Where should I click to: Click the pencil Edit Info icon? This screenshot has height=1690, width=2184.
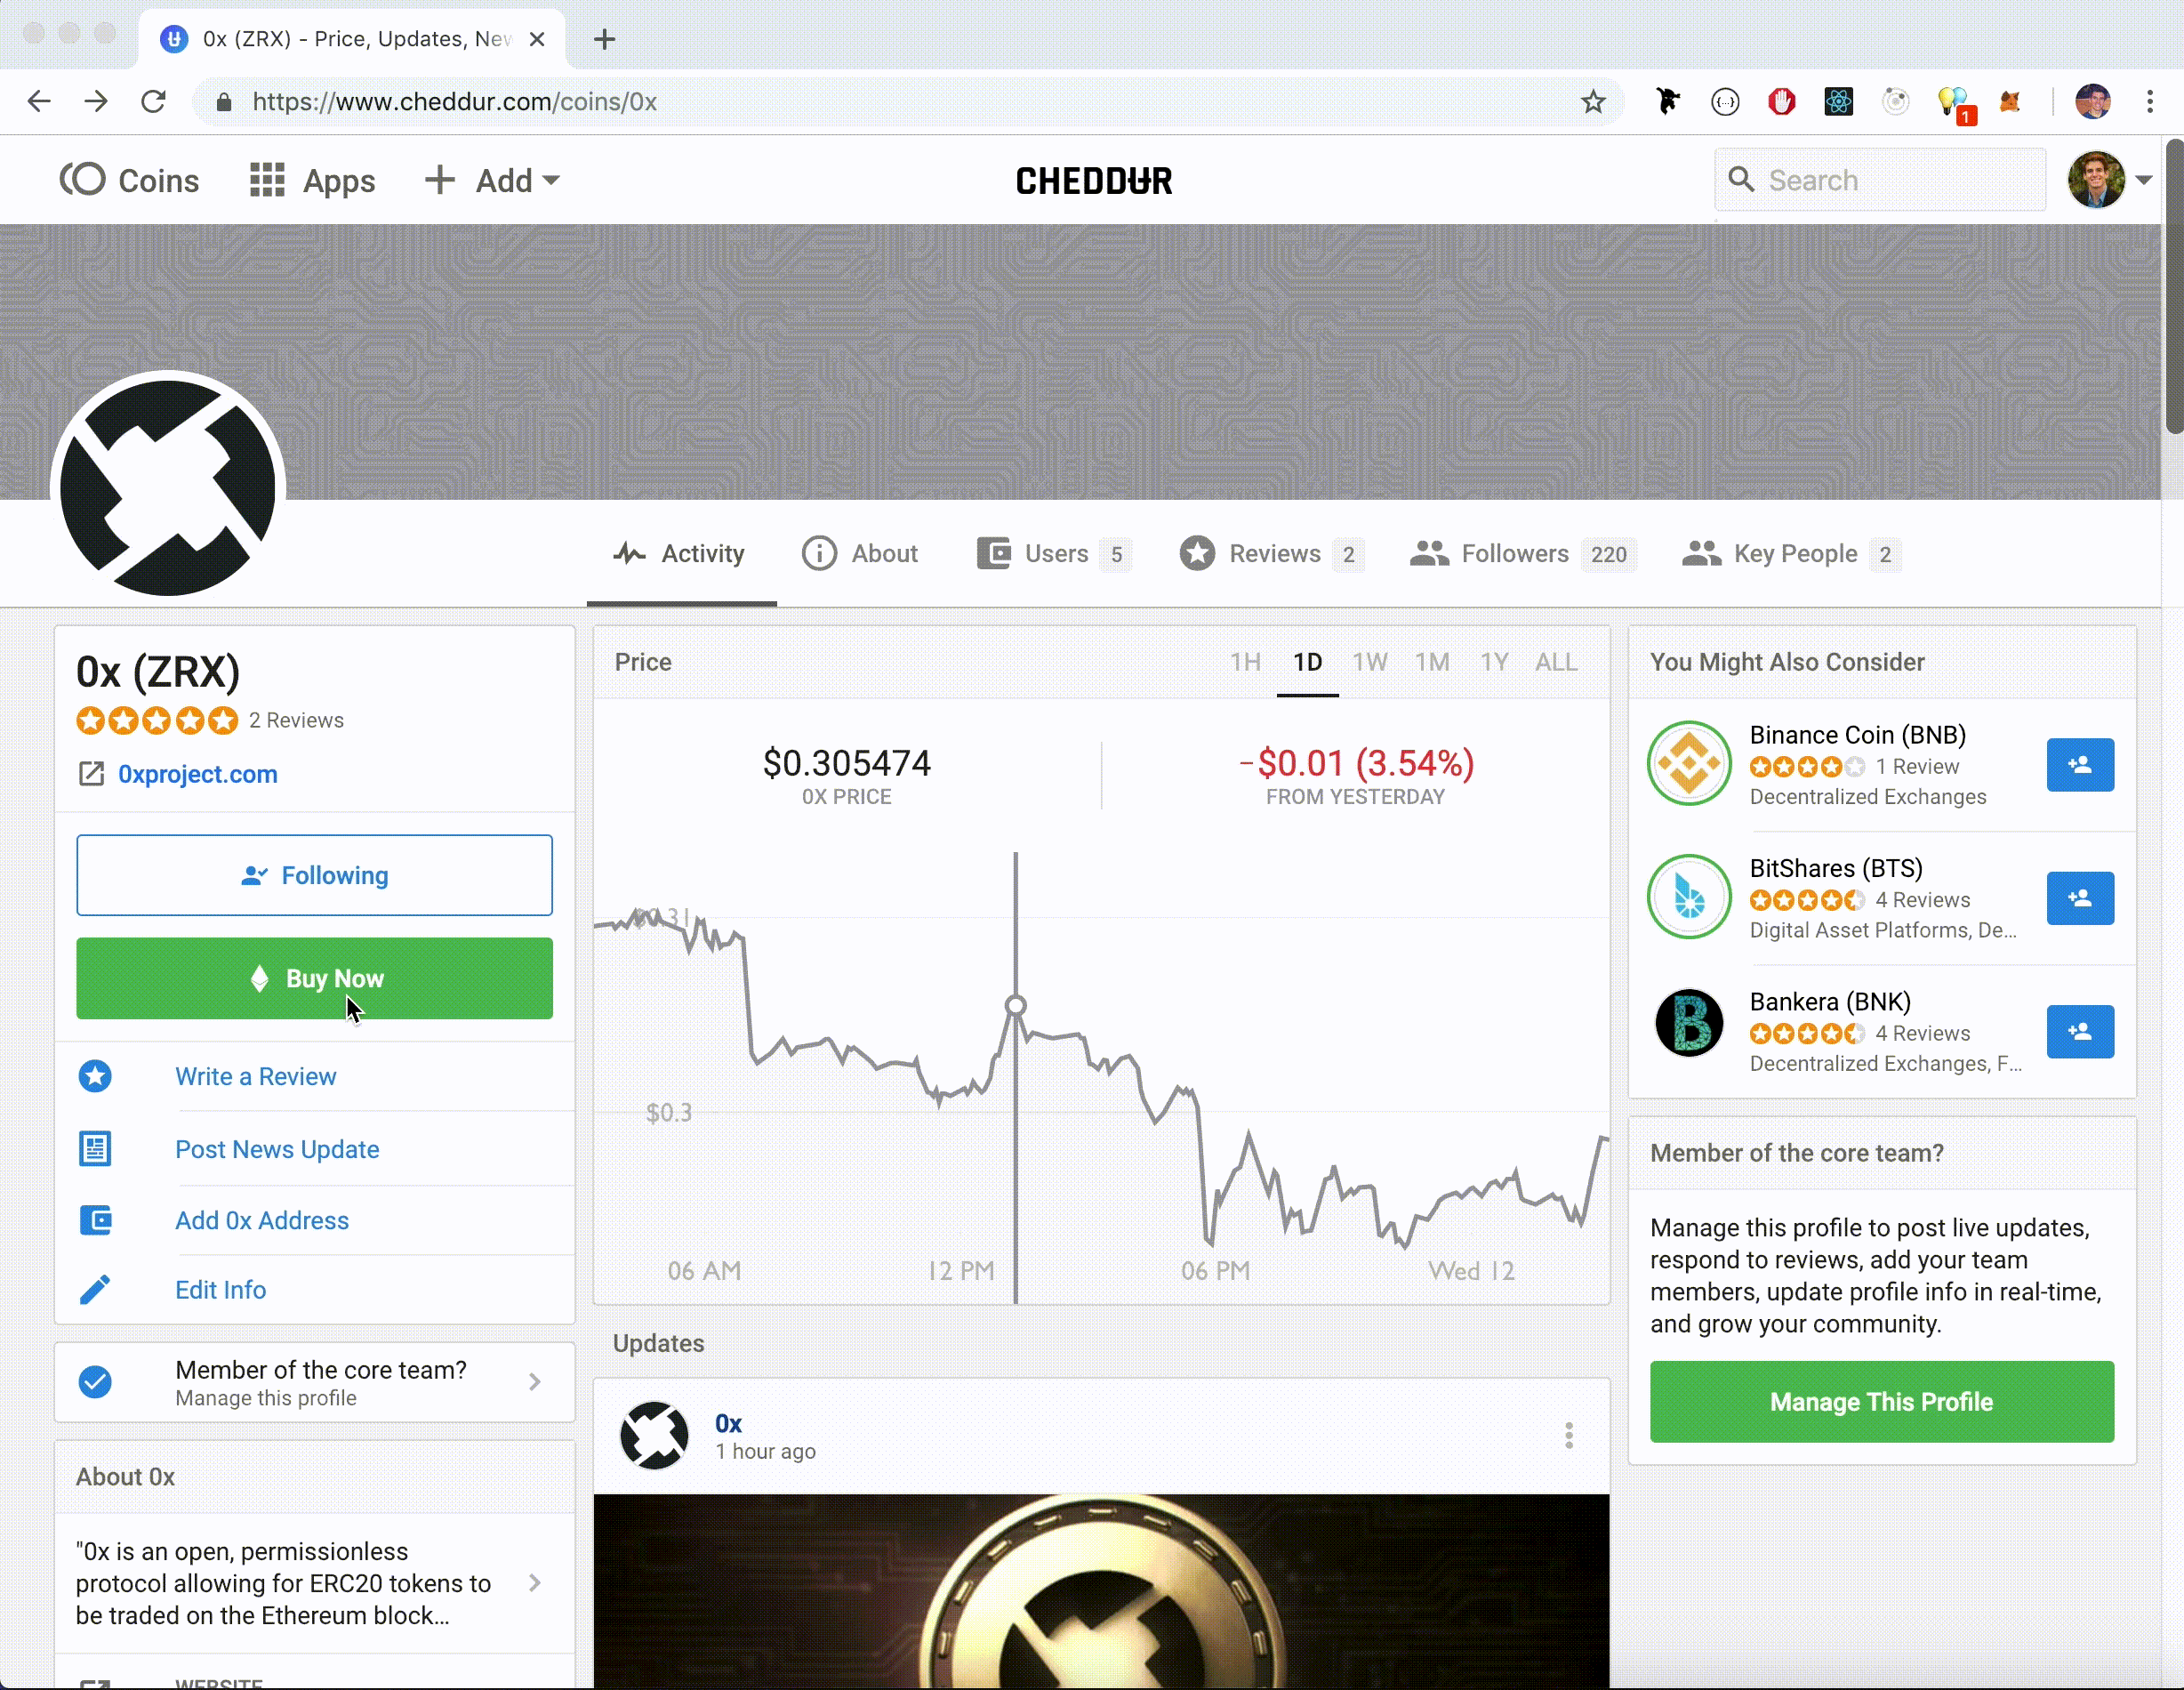point(95,1290)
